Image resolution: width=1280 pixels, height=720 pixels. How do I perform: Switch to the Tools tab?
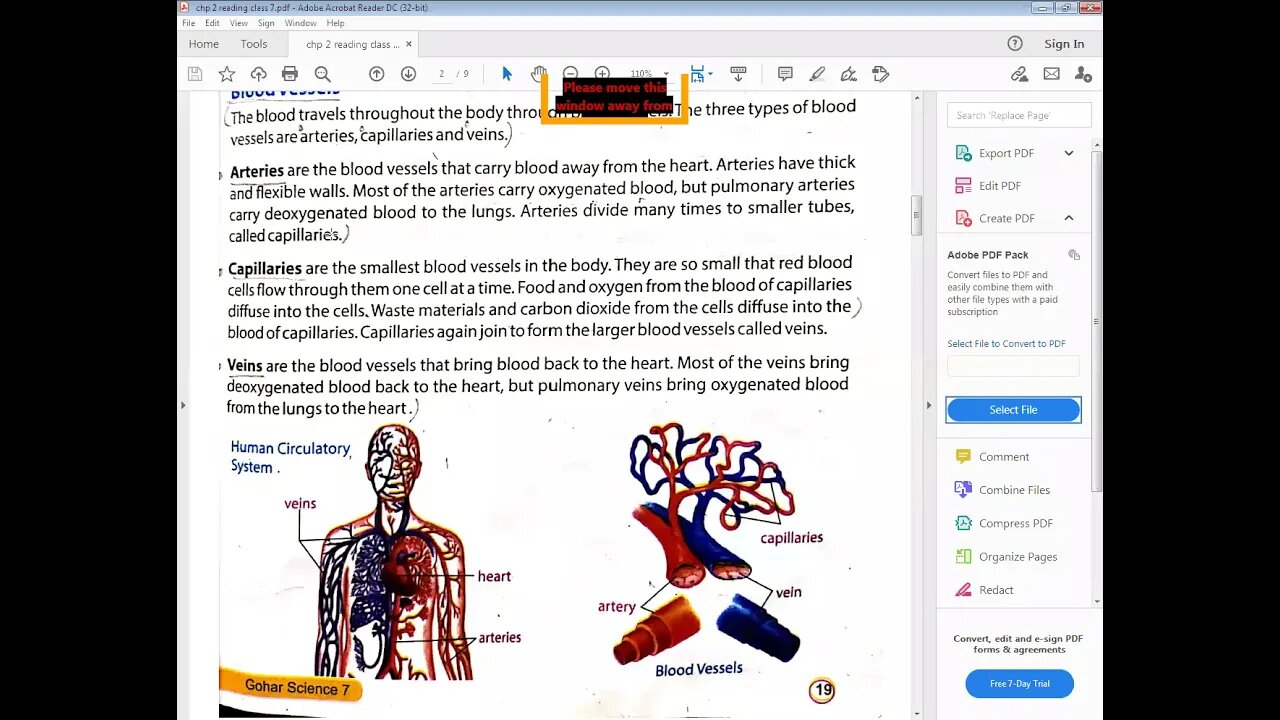tap(254, 44)
